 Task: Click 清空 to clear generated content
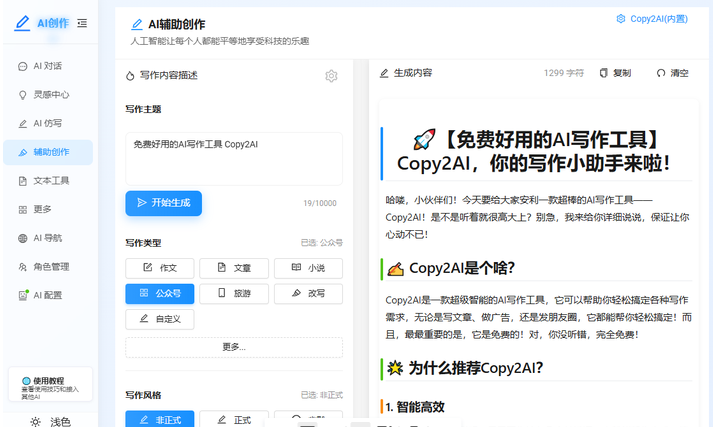click(x=673, y=73)
